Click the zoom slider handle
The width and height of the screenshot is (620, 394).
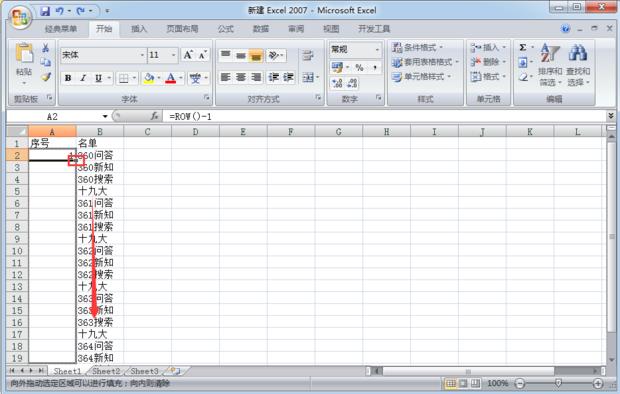pyautogui.click(x=558, y=383)
